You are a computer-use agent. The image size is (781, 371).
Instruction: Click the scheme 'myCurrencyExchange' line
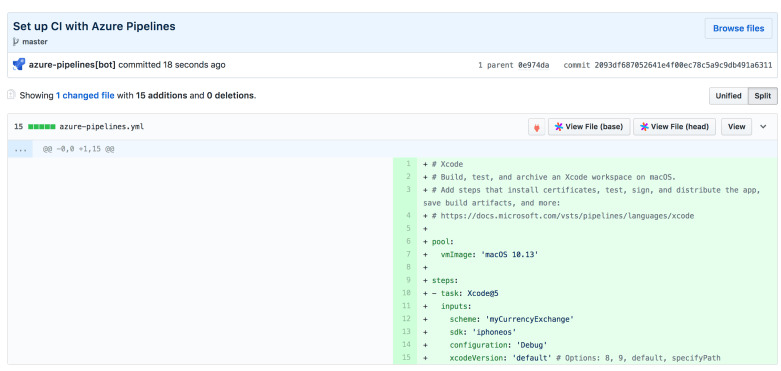pyautogui.click(x=597, y=319)
